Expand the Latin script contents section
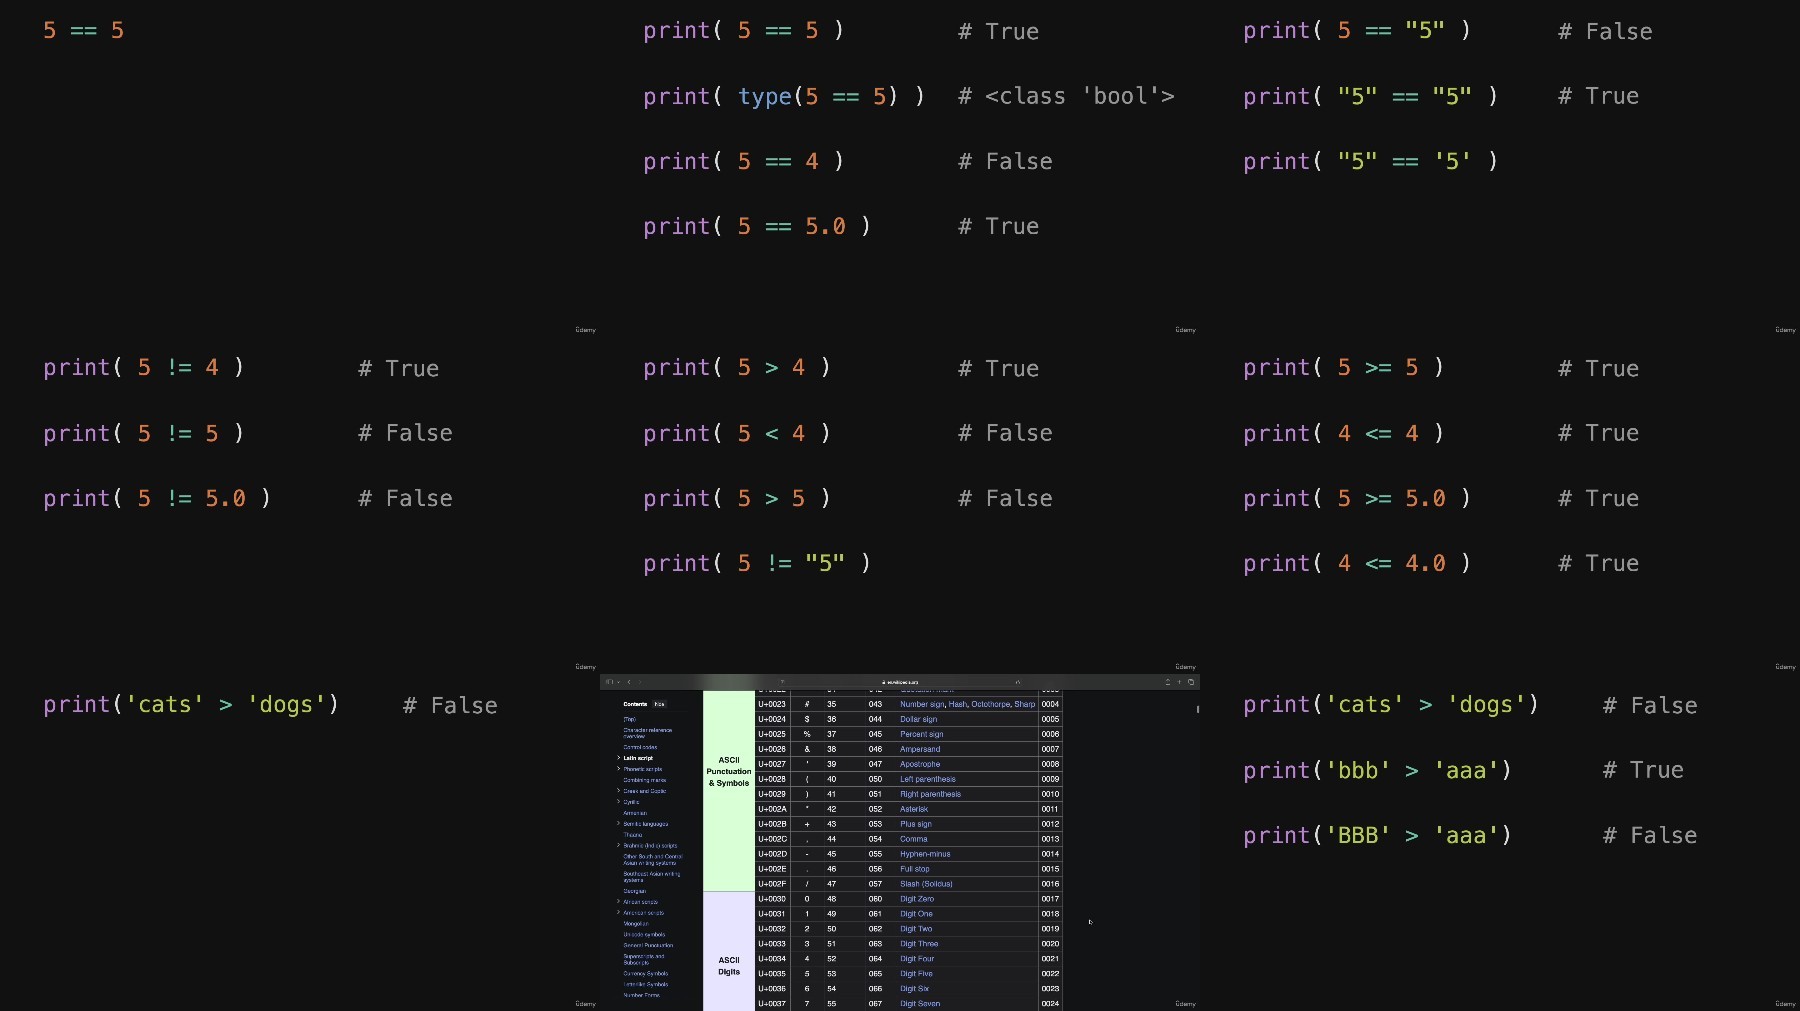1800x1011 pixels. click(x=618, y=758)
